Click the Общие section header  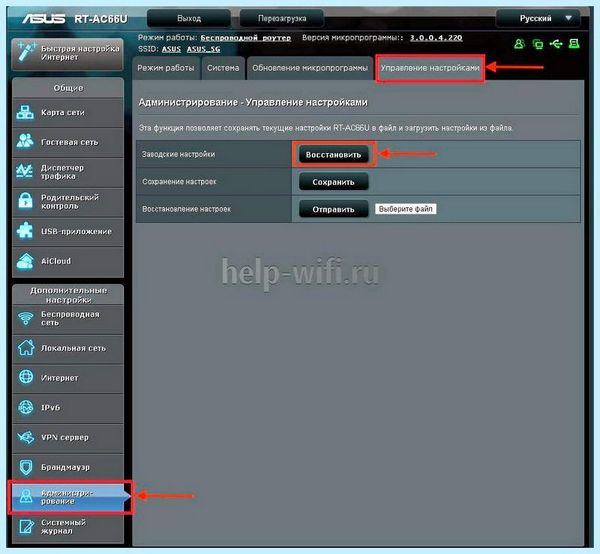pos(68,88)
